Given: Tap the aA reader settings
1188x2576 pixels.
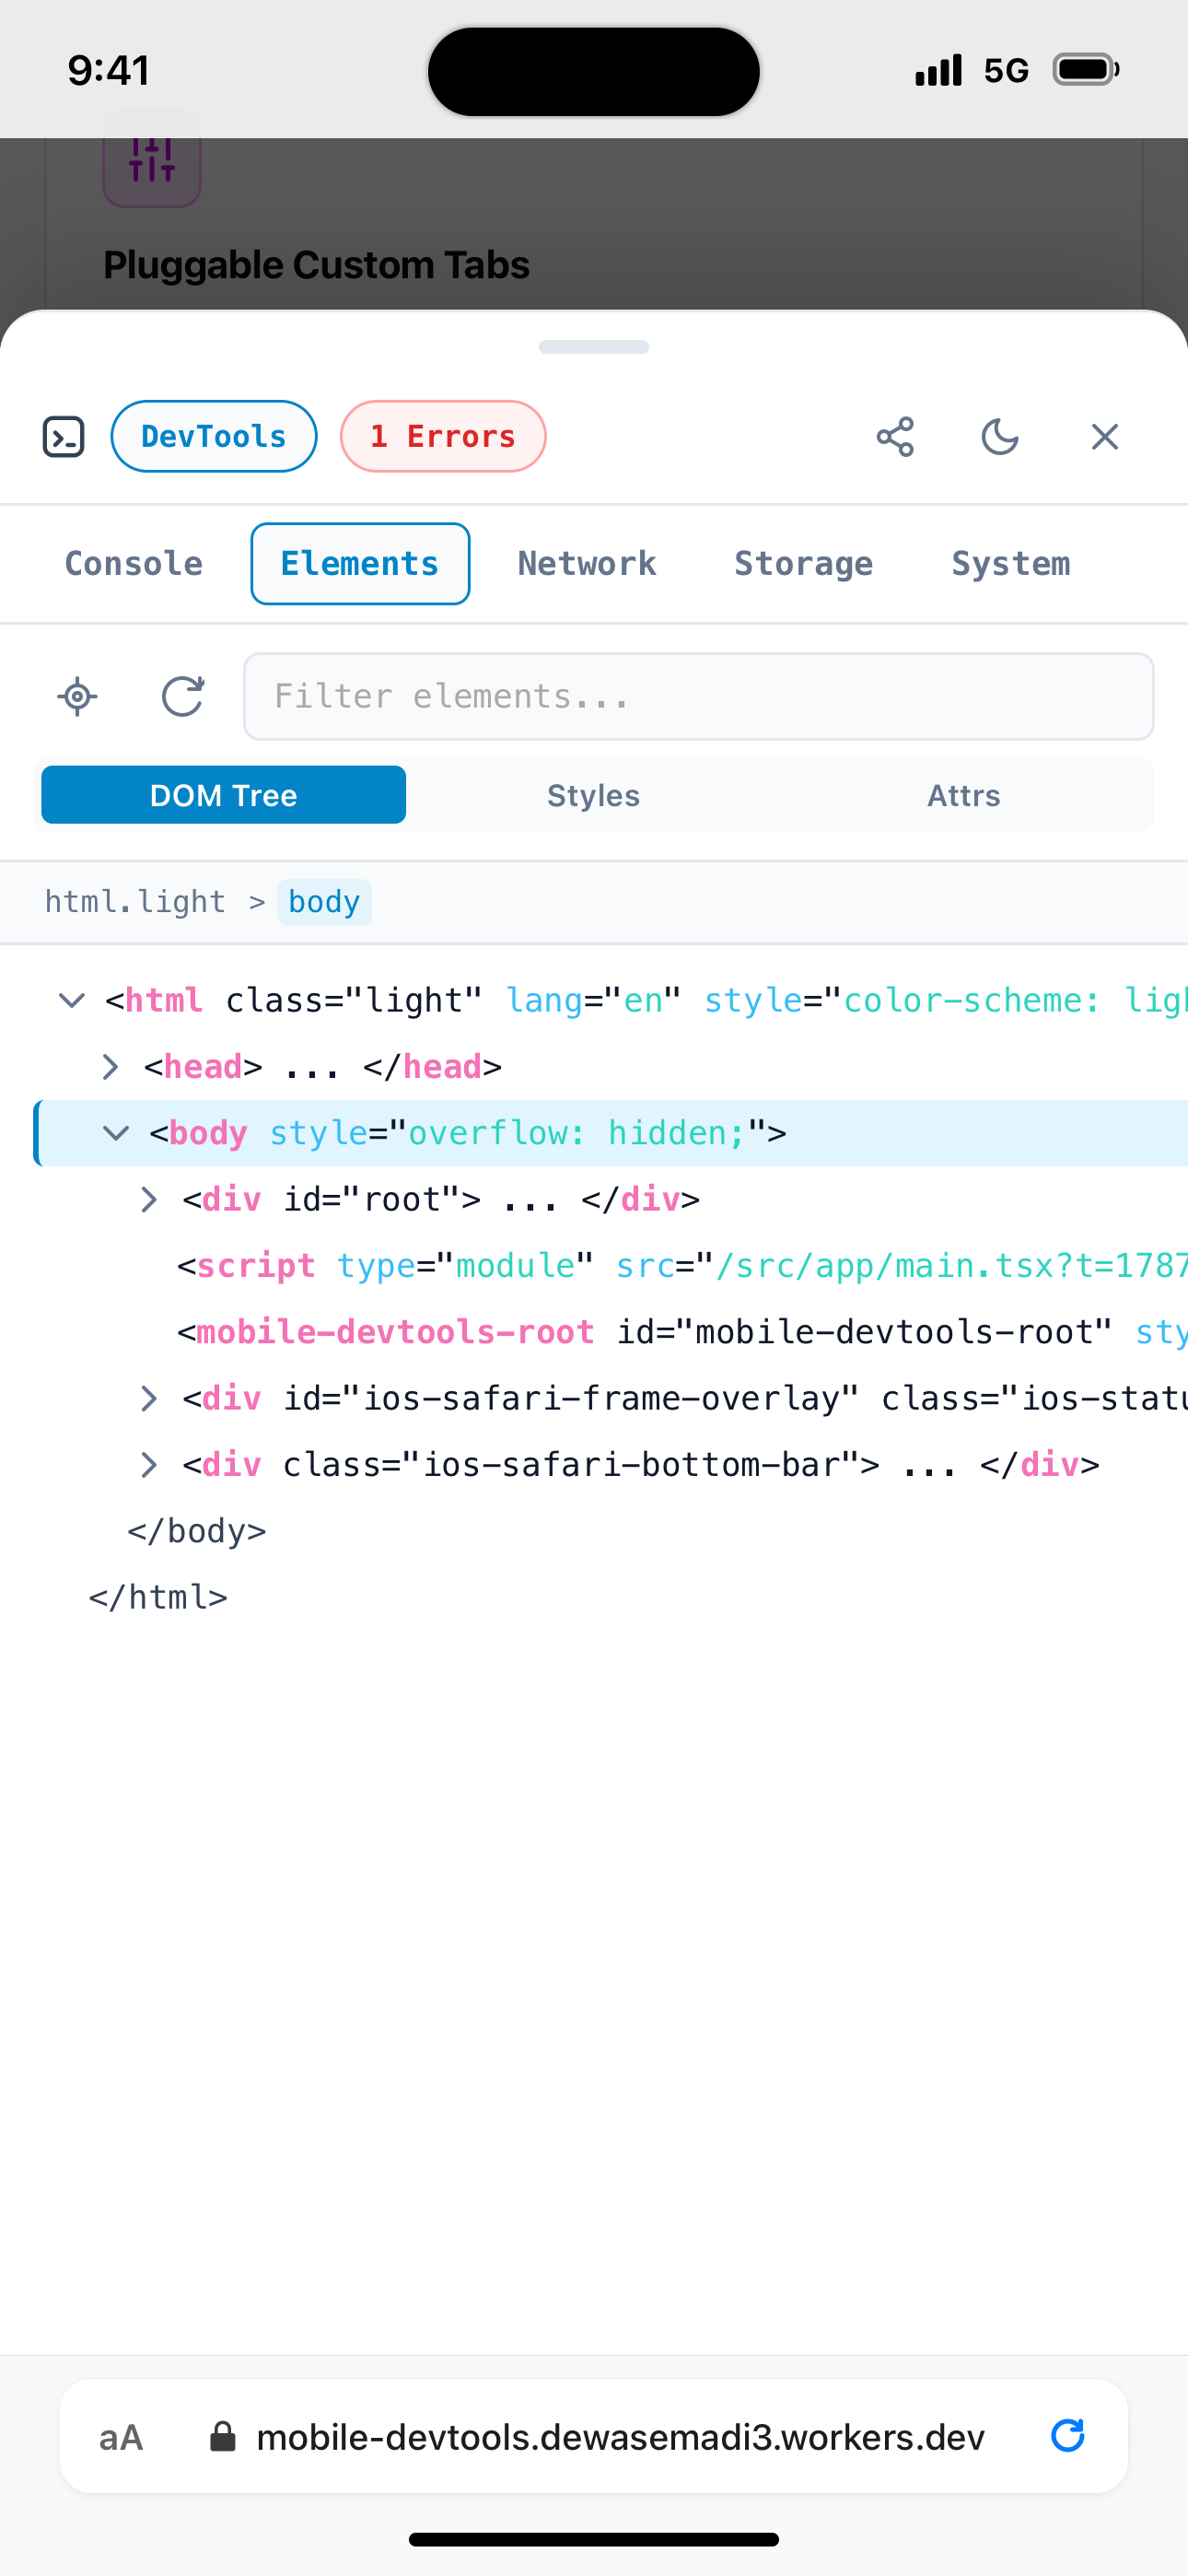Looking at the screenshot, I should pos(121,2437).
